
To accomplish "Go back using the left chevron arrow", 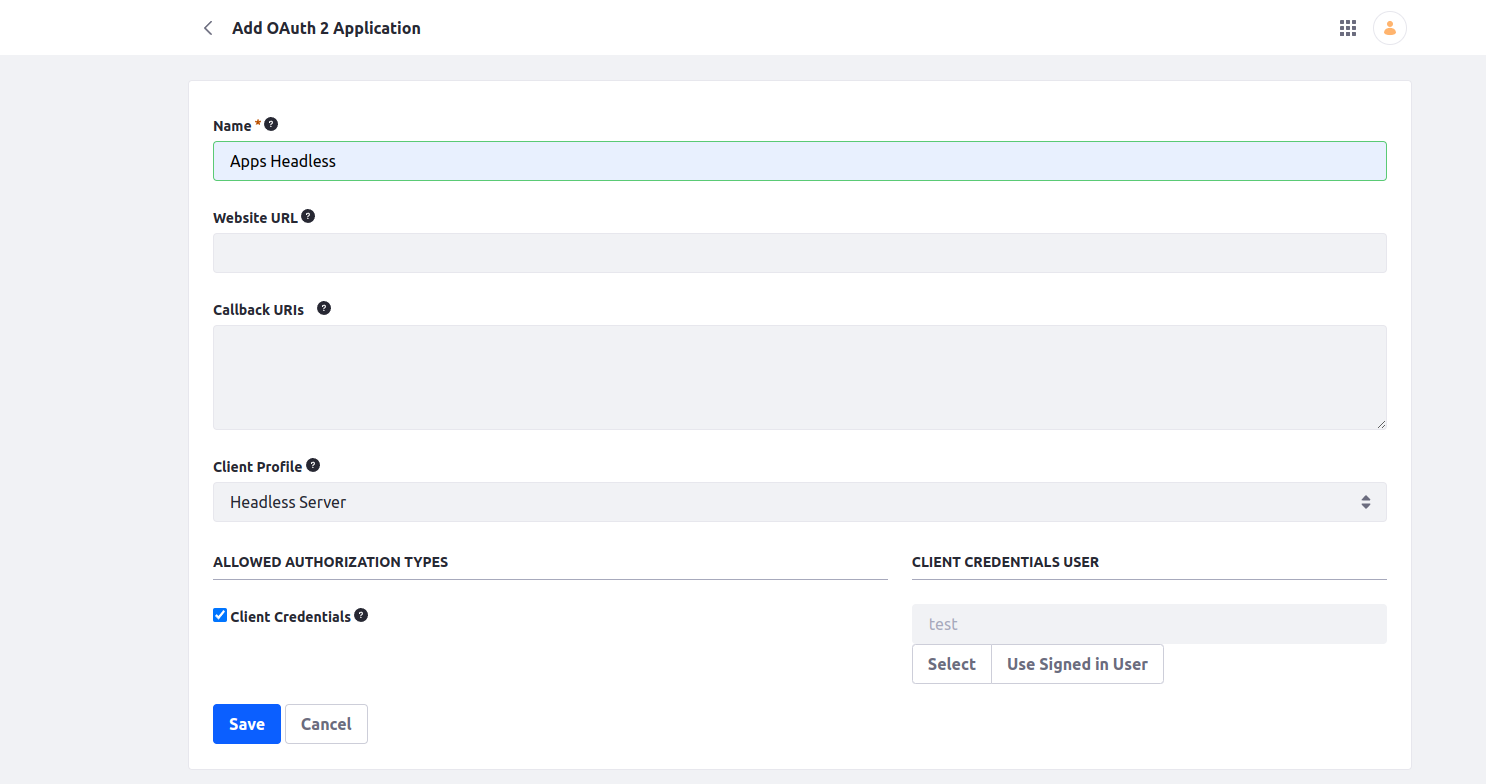I will coord(208,28).
